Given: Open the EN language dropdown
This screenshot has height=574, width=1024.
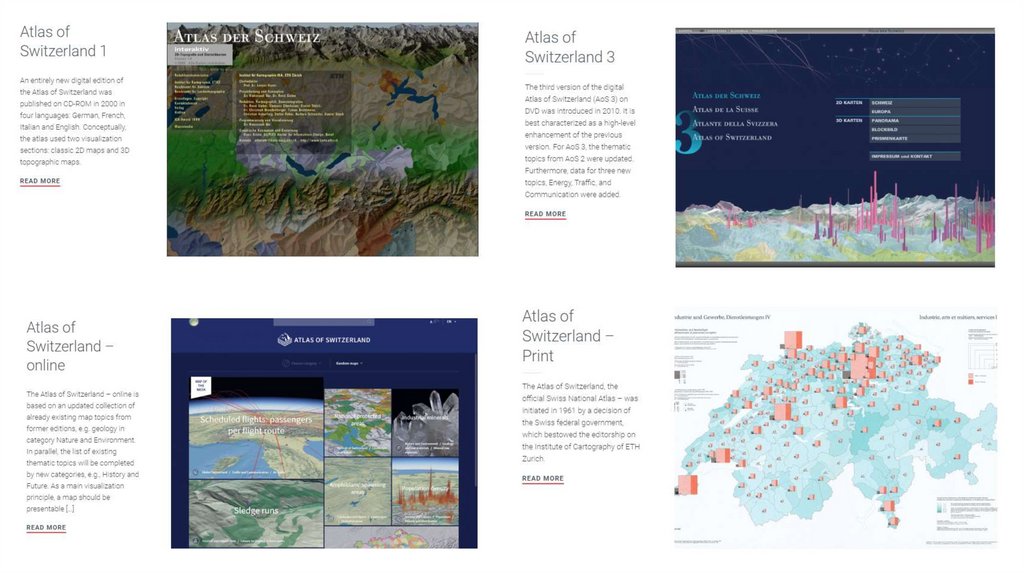Looking at the screenshot, I should [452, 322].
